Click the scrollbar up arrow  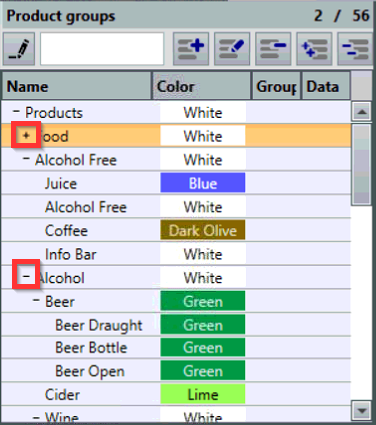tap(362, 112)
